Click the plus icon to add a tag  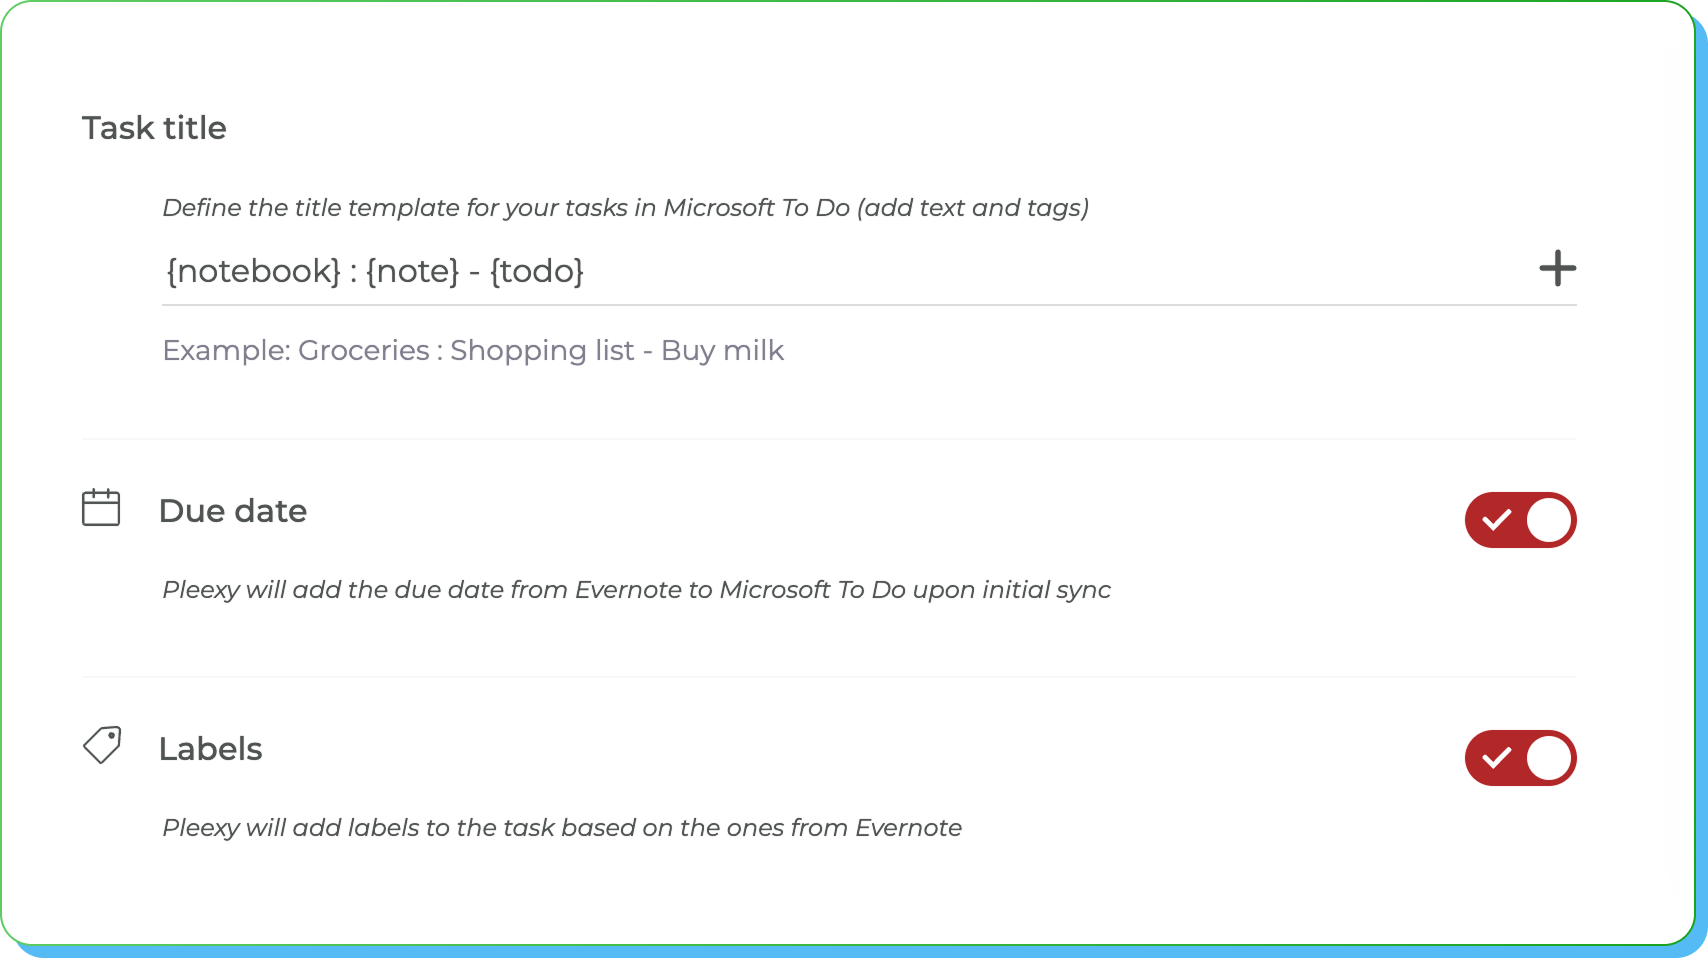click(1557, 268)
